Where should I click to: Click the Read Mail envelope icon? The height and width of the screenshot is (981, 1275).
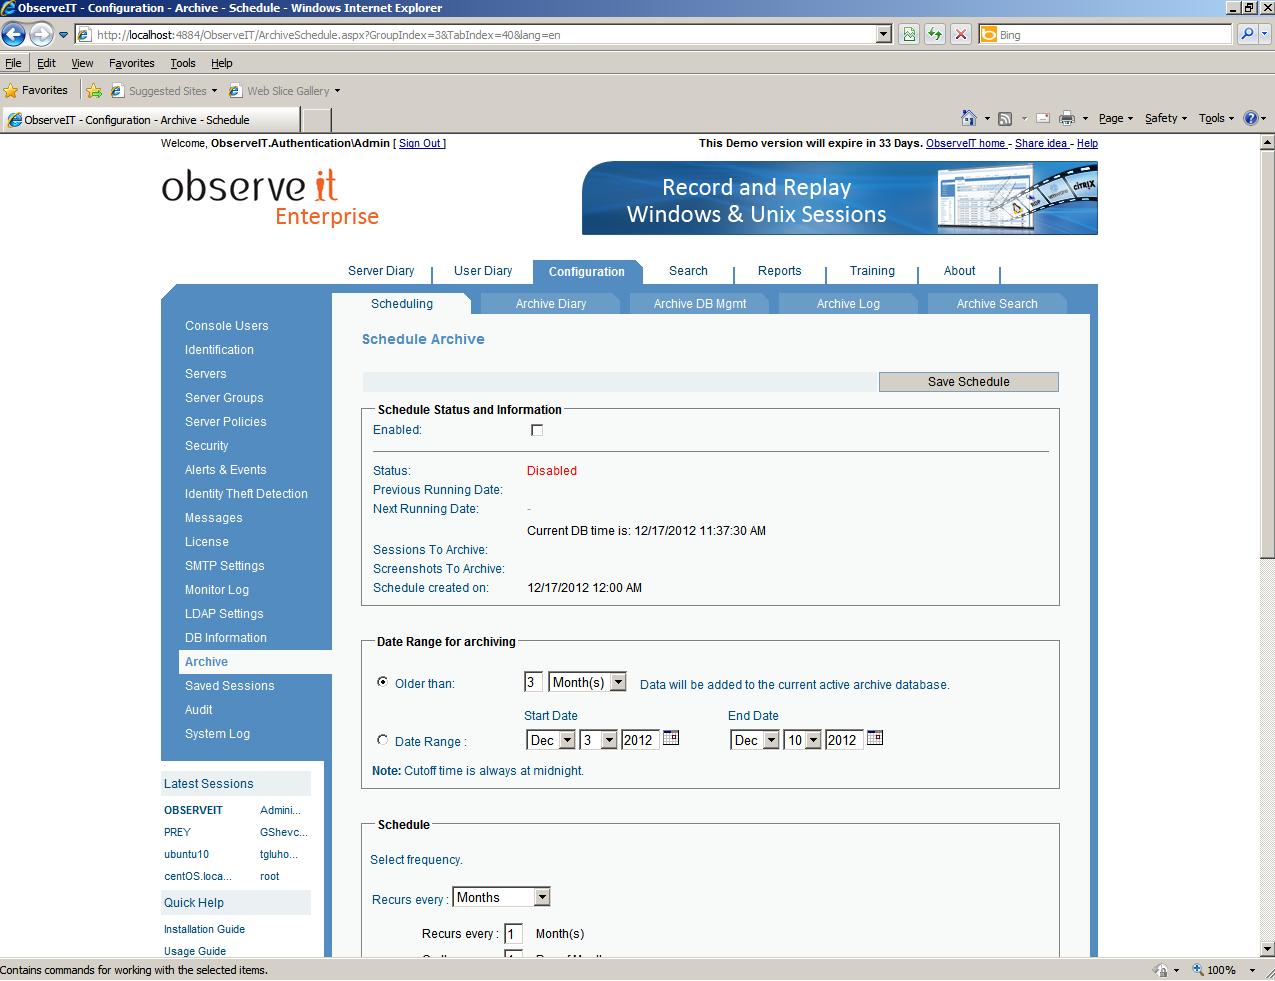pos(1043,118)
